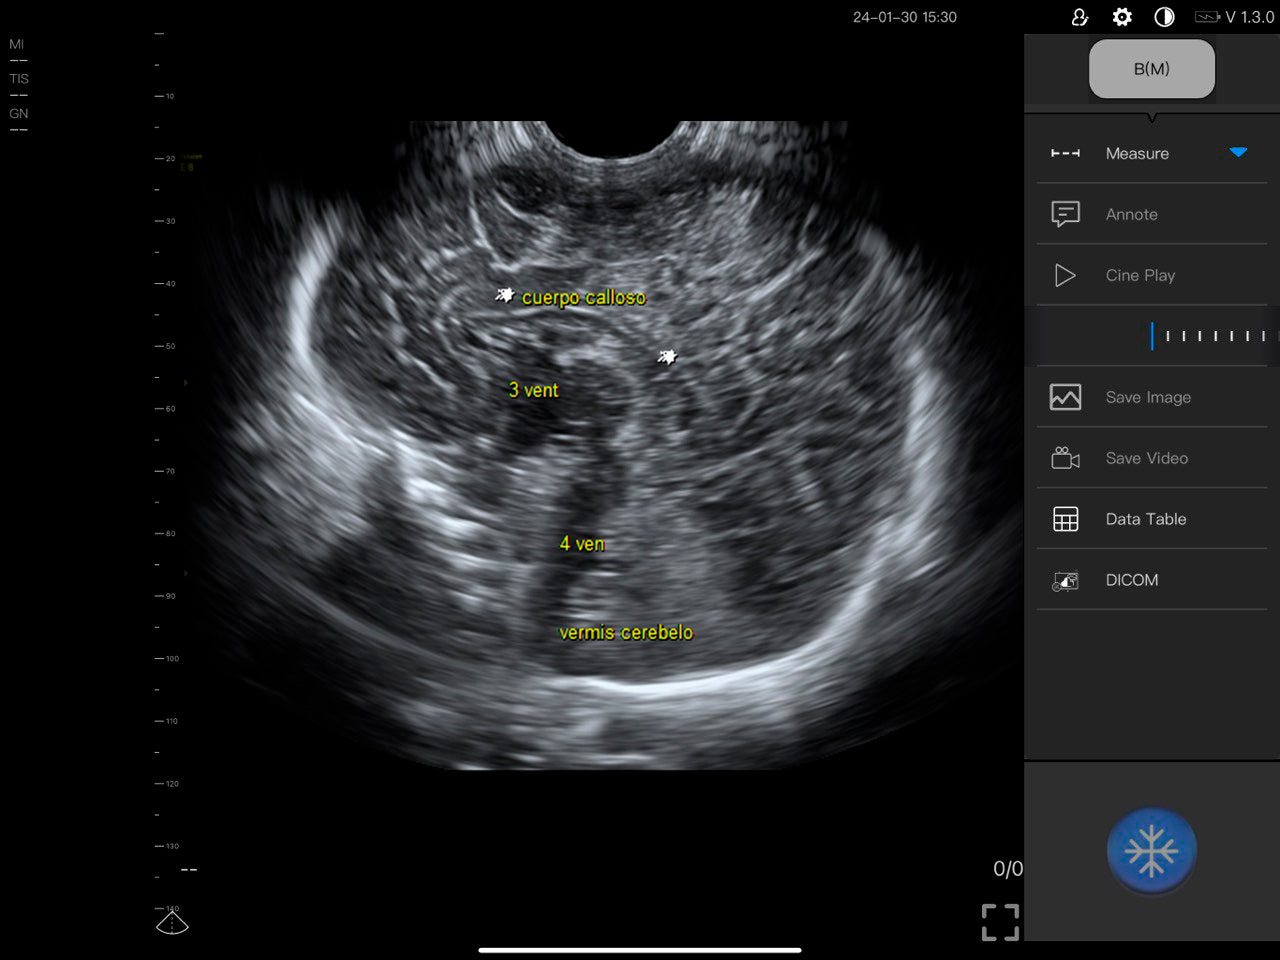Click the Save Image picture icon
The height and width of the screenshot is (960, 1280).
tap(1065, 397)
